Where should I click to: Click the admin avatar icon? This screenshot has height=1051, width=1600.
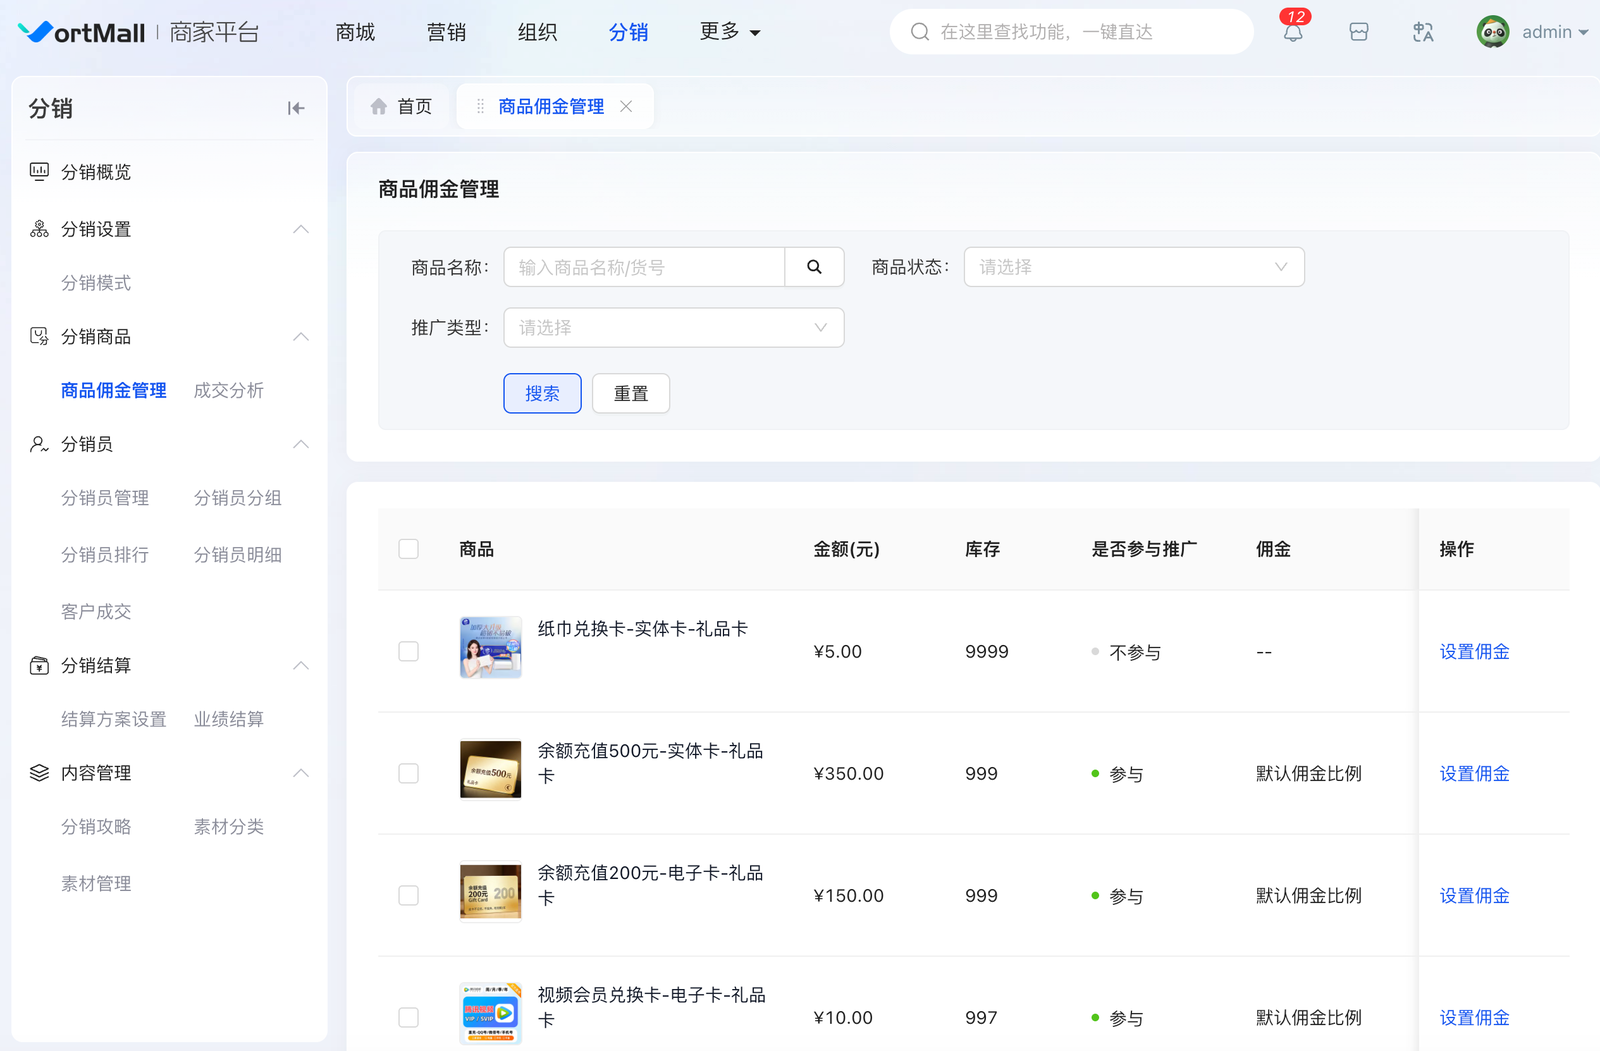tap(1493, 32)
